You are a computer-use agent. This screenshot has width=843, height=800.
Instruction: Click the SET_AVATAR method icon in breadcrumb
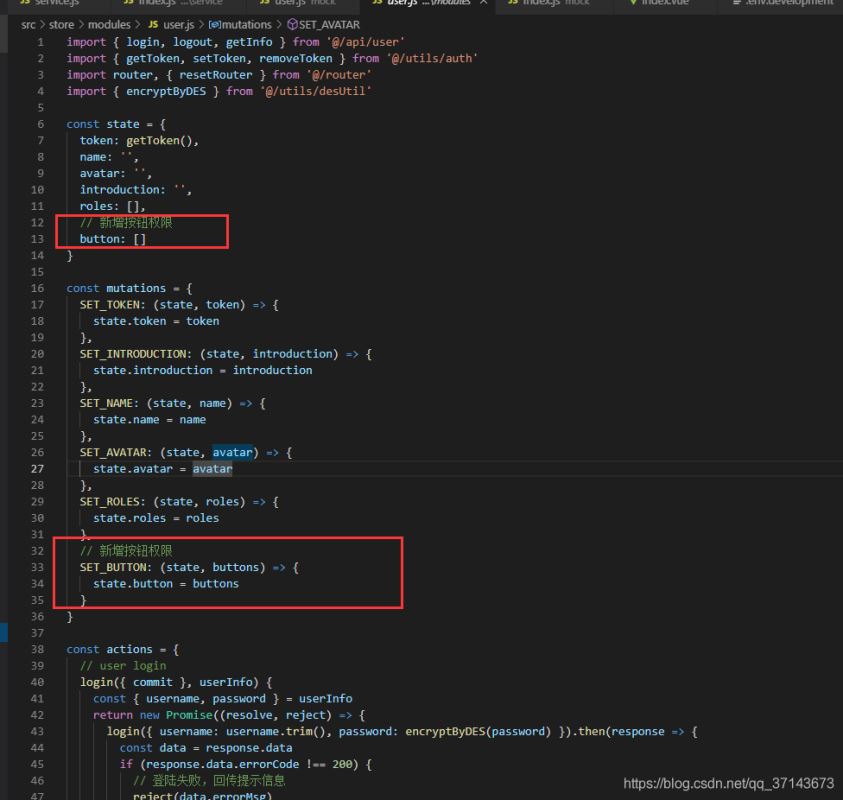[x=292, y=24]
